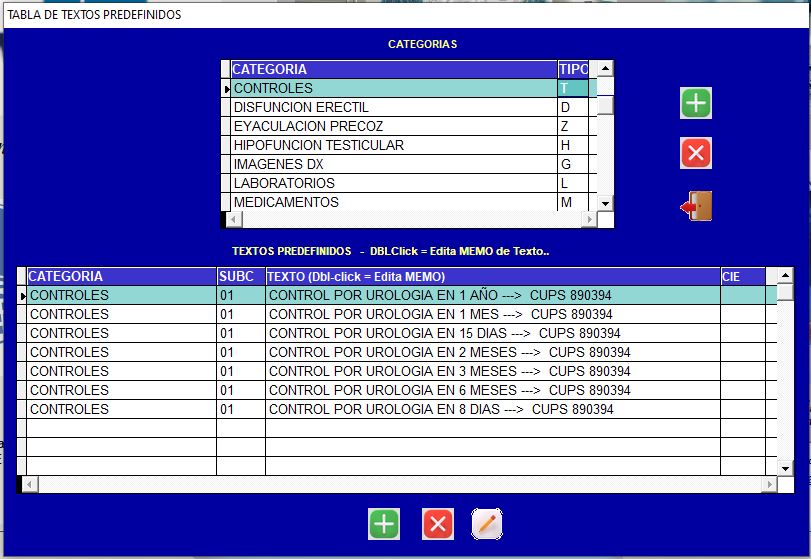Select text CONTROL POR UROLOGIA EN 8 DIAS
Viewport: 811px width, 559px height.
(493, 409)
